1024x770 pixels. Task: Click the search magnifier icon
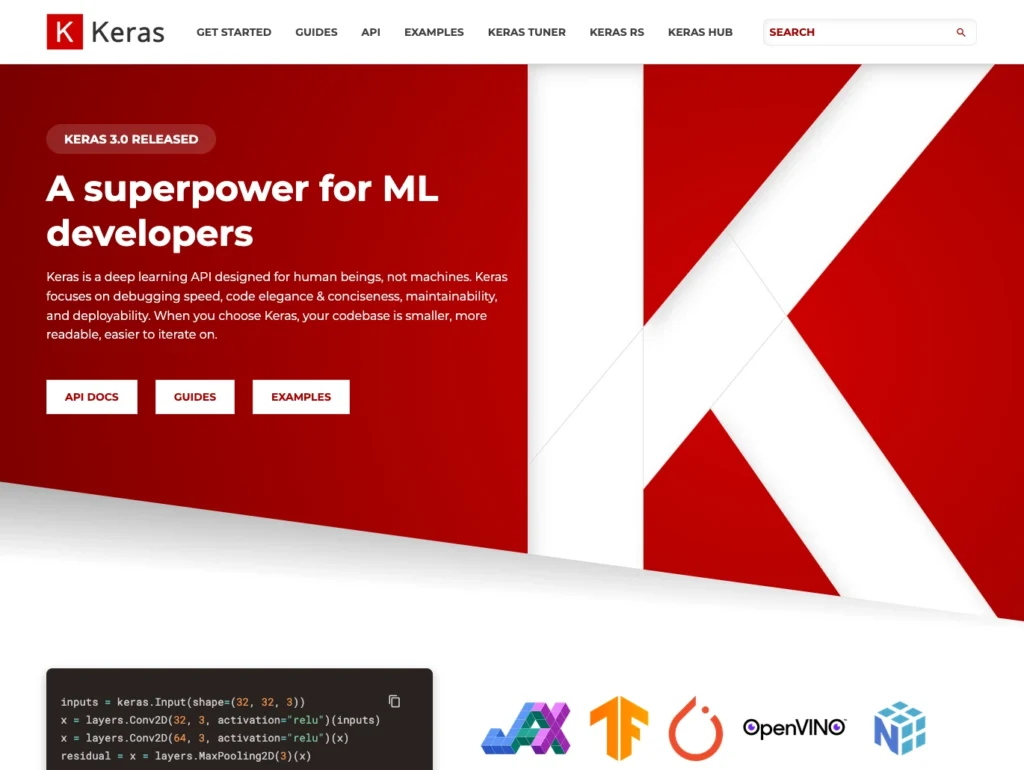[958, 32]
